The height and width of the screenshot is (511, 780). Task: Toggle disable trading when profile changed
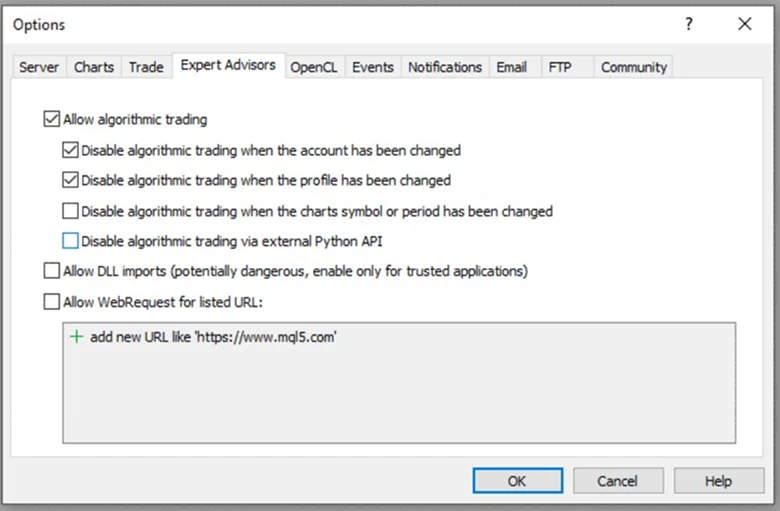point(70,180)
